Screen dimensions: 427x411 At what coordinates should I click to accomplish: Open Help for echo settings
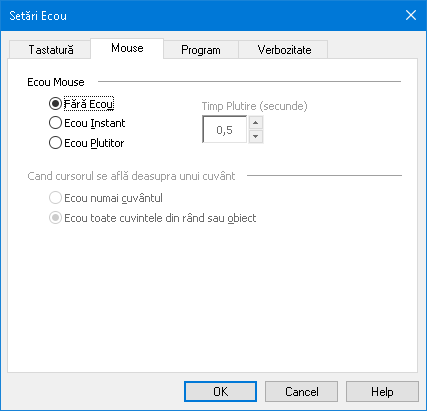tap(382, 392)
